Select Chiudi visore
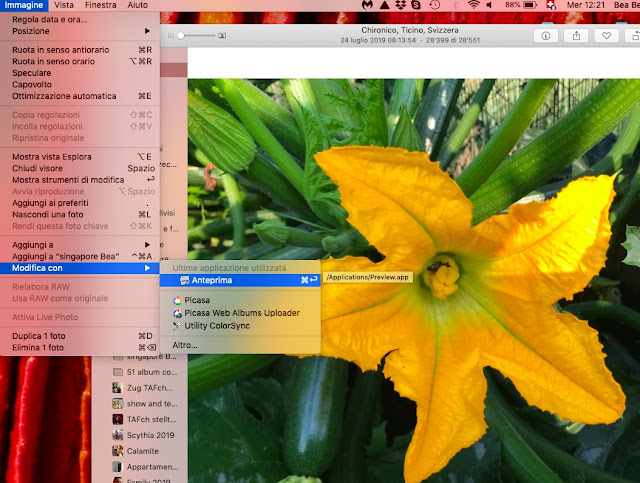 [80, 168]
